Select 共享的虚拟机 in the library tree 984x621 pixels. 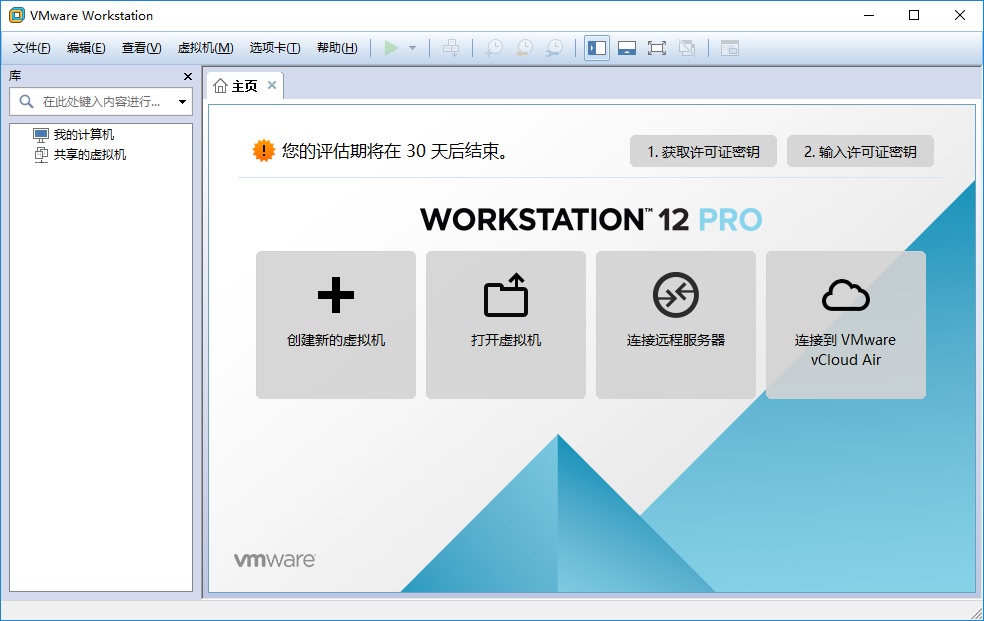80,154
